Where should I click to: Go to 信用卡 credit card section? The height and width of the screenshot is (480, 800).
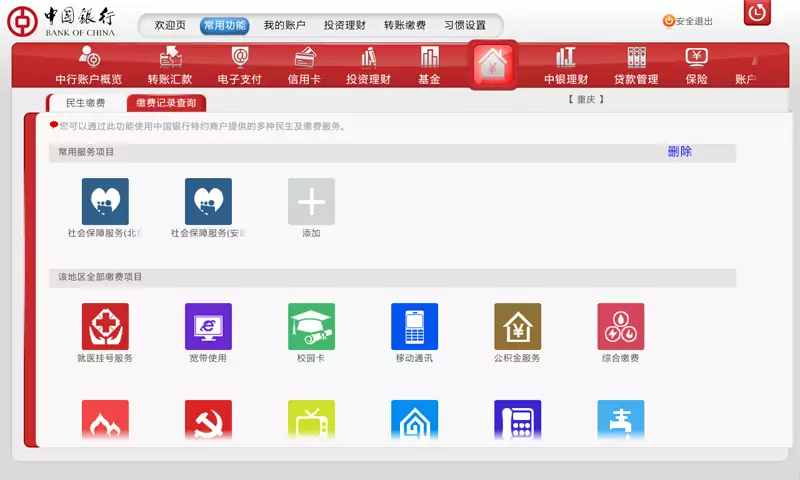(x=304, y=66)
